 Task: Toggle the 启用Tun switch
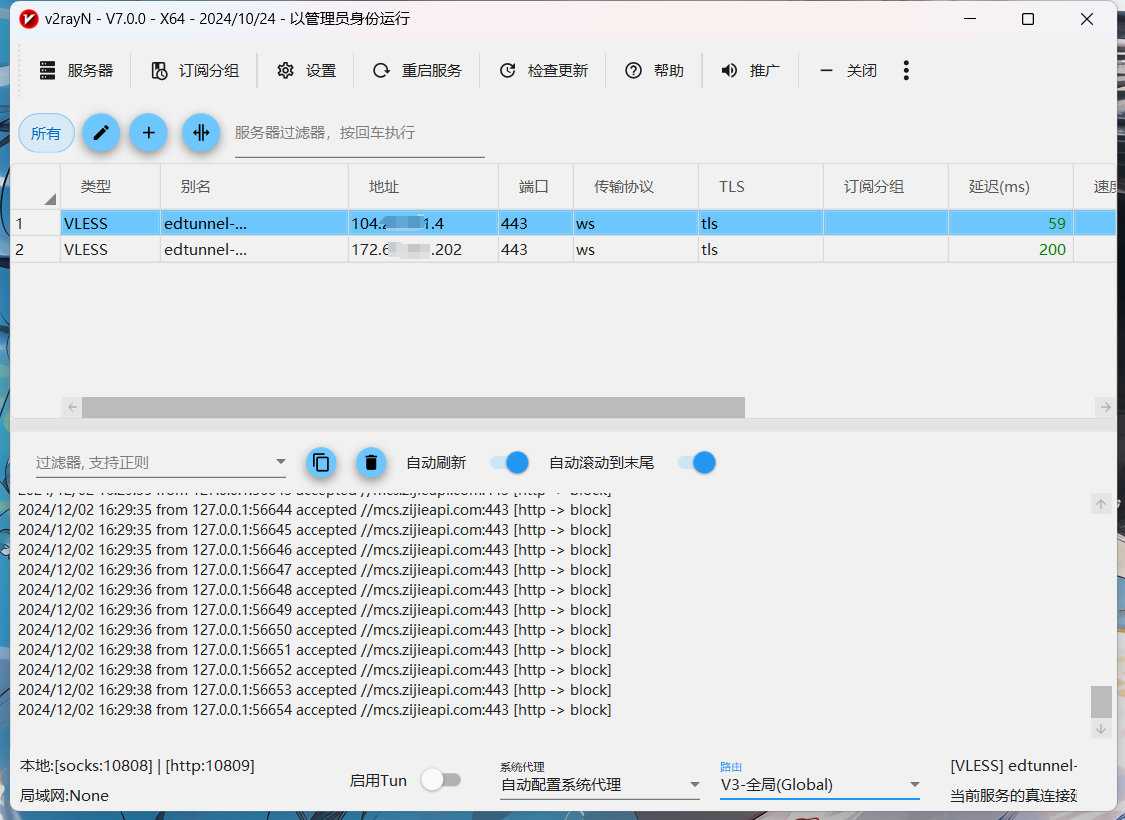(441, 780)
